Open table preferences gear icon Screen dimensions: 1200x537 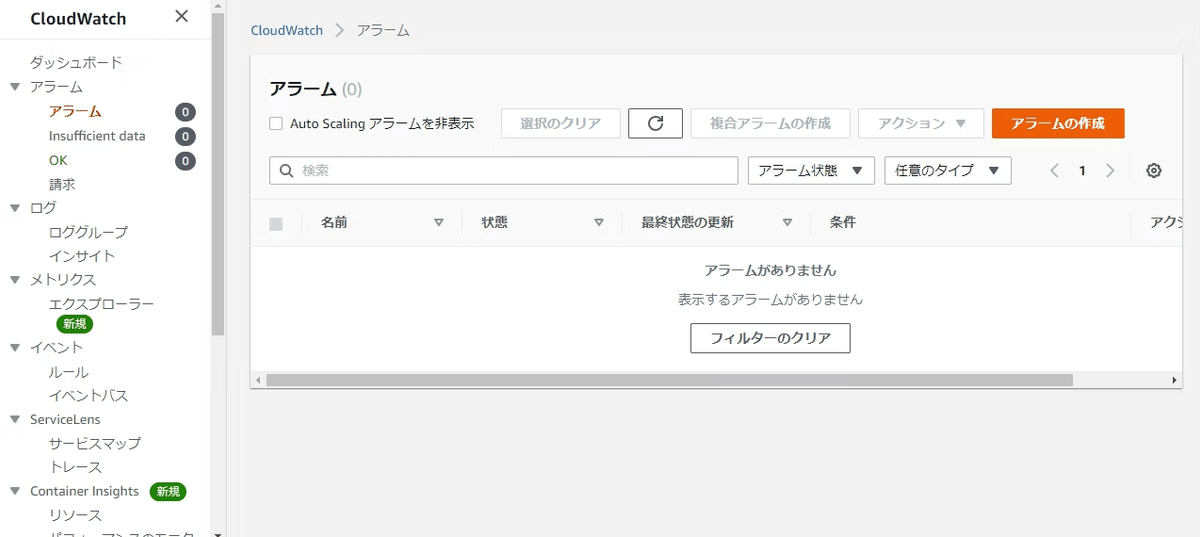1154,171
